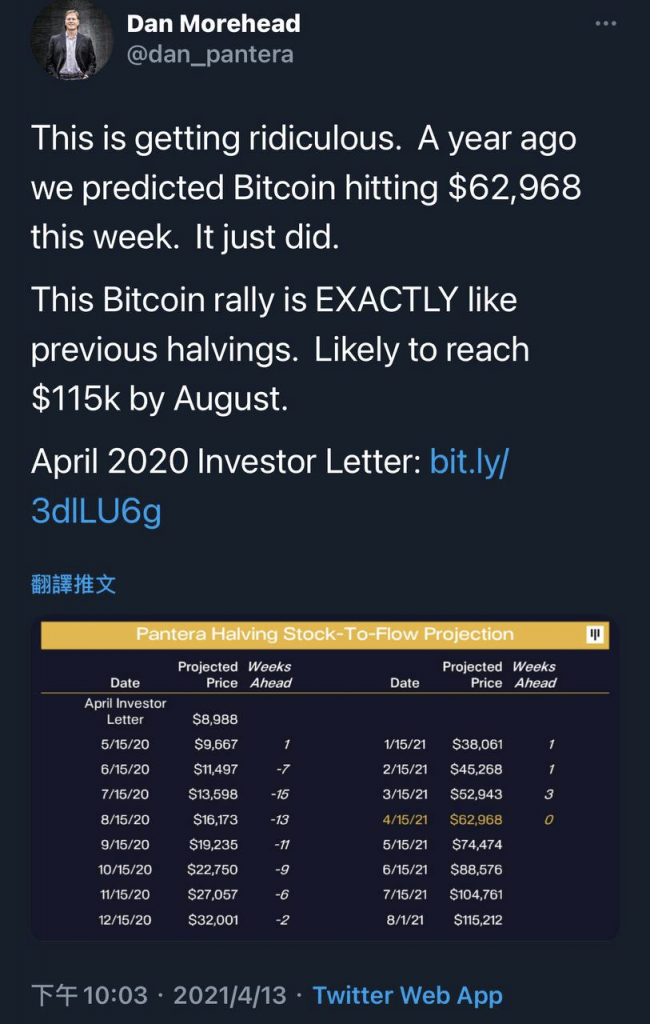650x1024 pixels.
Task: Open the @dan_pantera handle
Action: pos(210,54)
